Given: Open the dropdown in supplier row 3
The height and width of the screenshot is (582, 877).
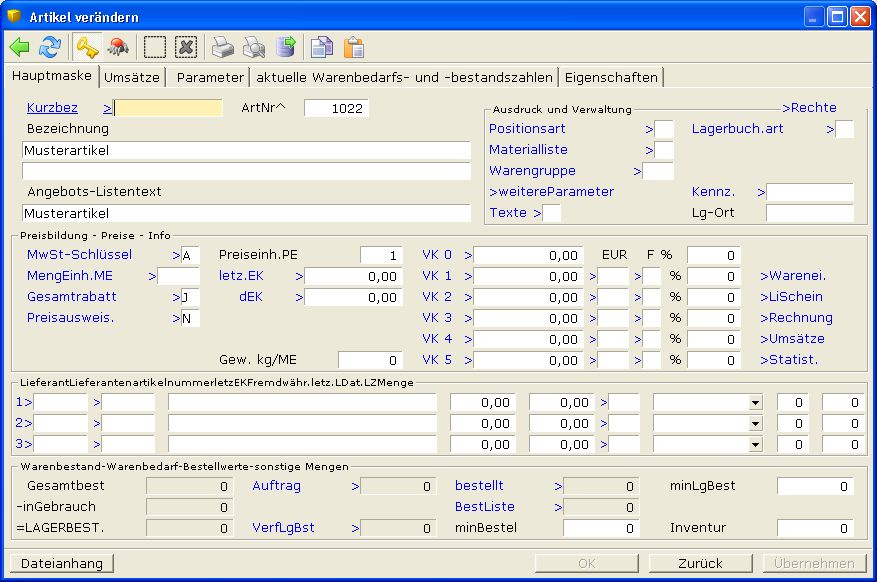Looking at the screenshot, I should (755, 444).
